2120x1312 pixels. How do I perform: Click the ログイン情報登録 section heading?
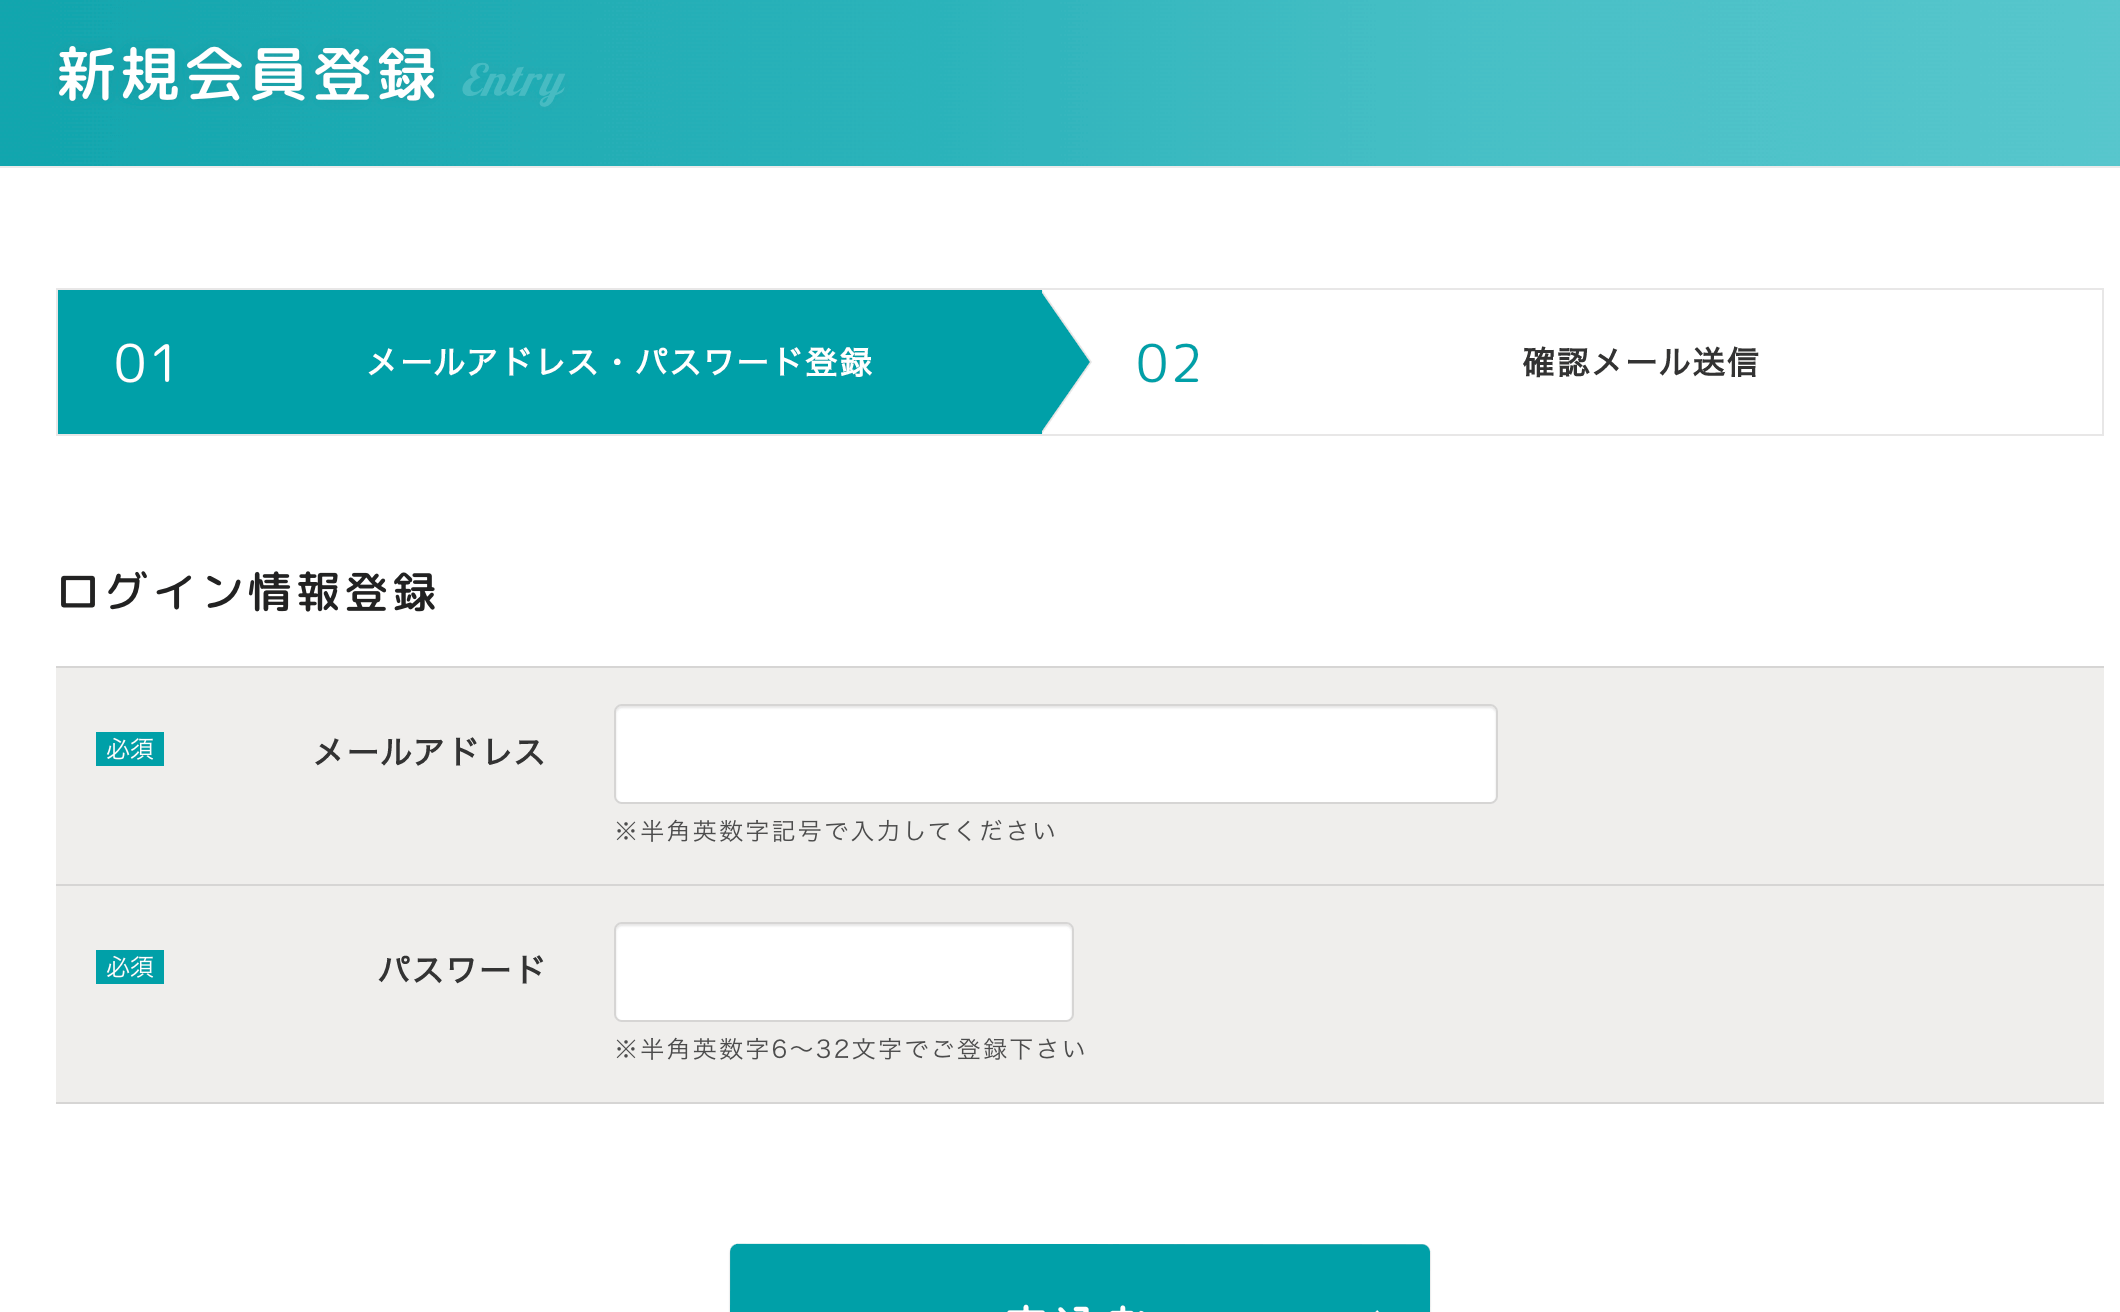pos(247,592)
